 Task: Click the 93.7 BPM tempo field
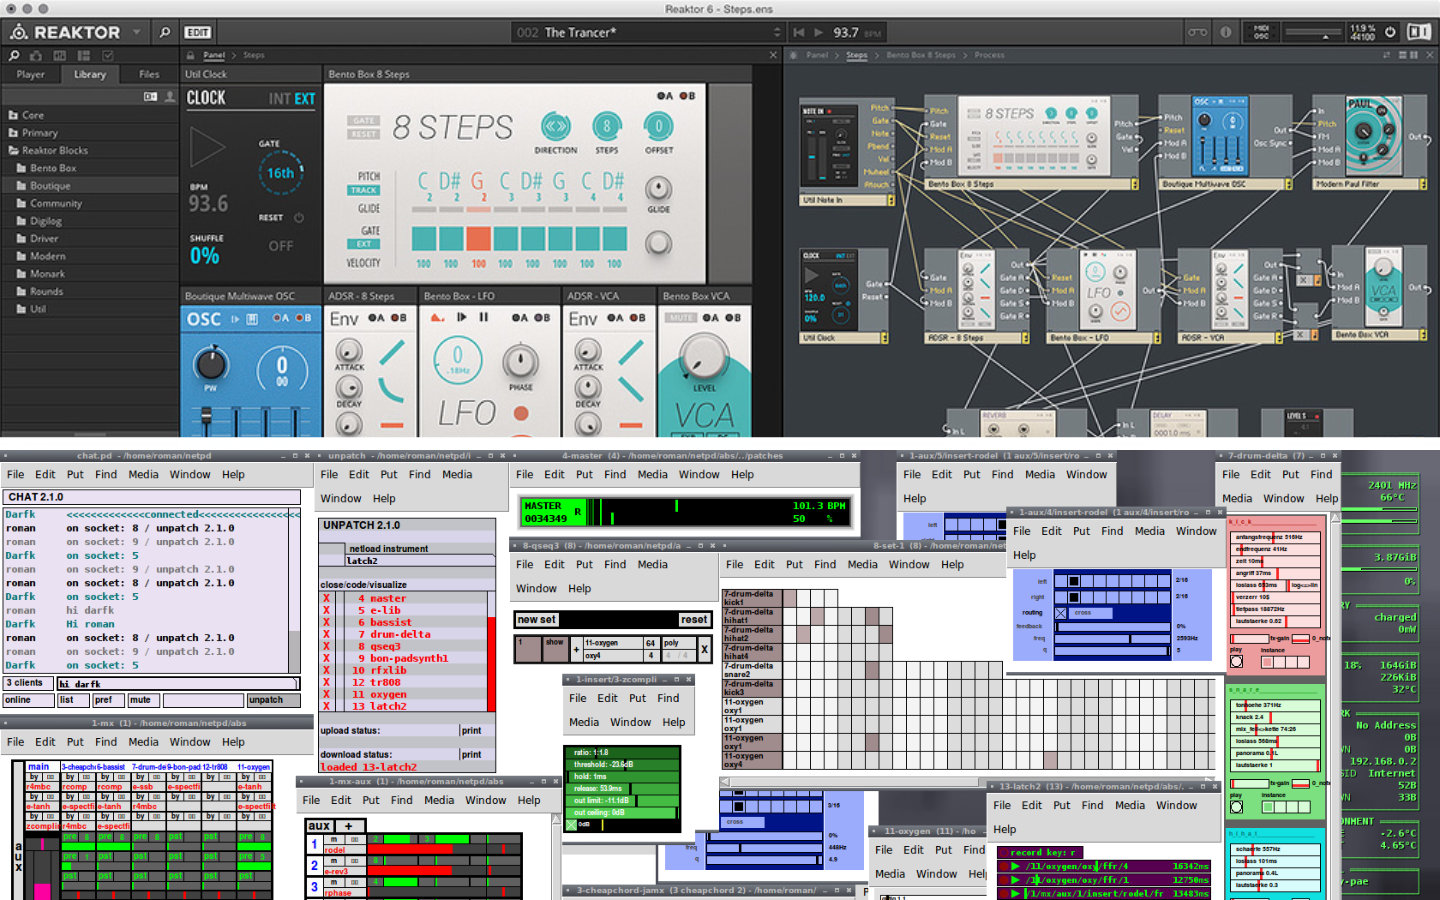coord(857,32)
